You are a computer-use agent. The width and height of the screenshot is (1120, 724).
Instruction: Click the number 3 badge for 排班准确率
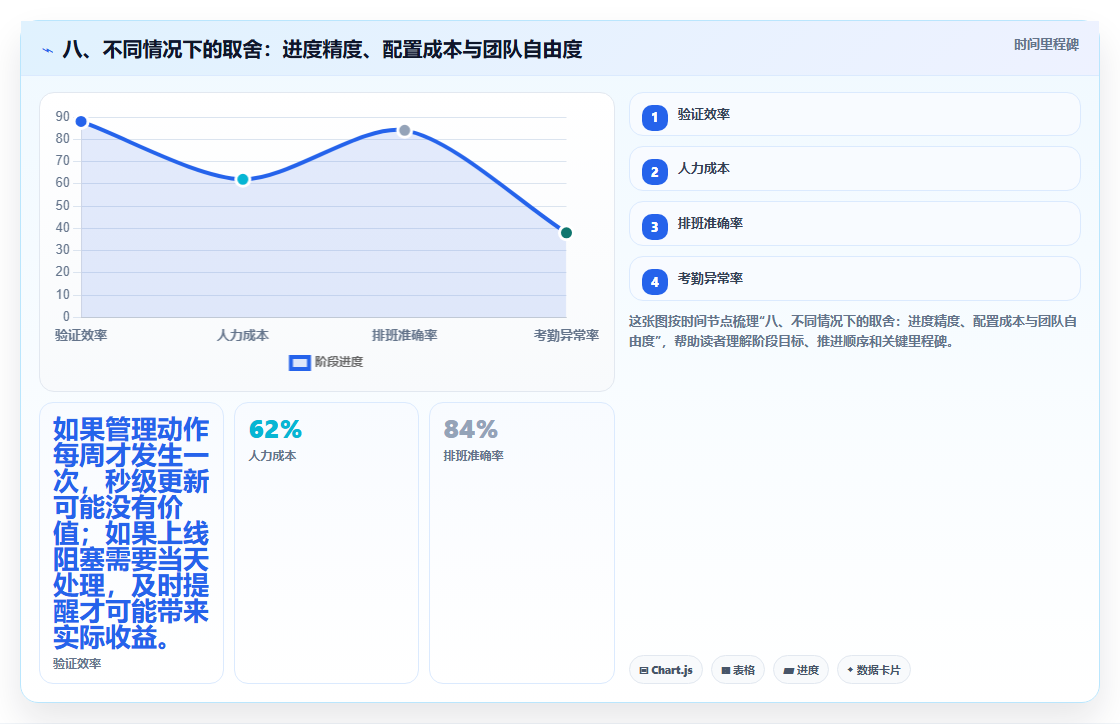pos(654,227)
